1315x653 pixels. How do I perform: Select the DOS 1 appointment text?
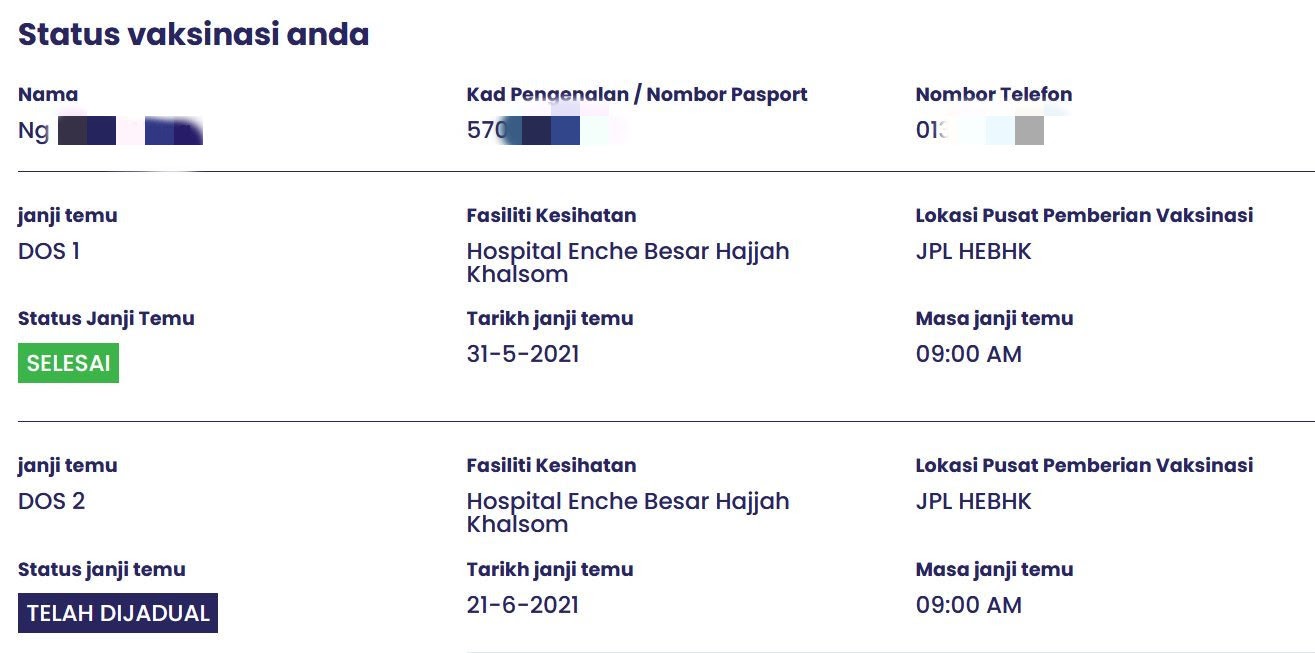(49, 251)
